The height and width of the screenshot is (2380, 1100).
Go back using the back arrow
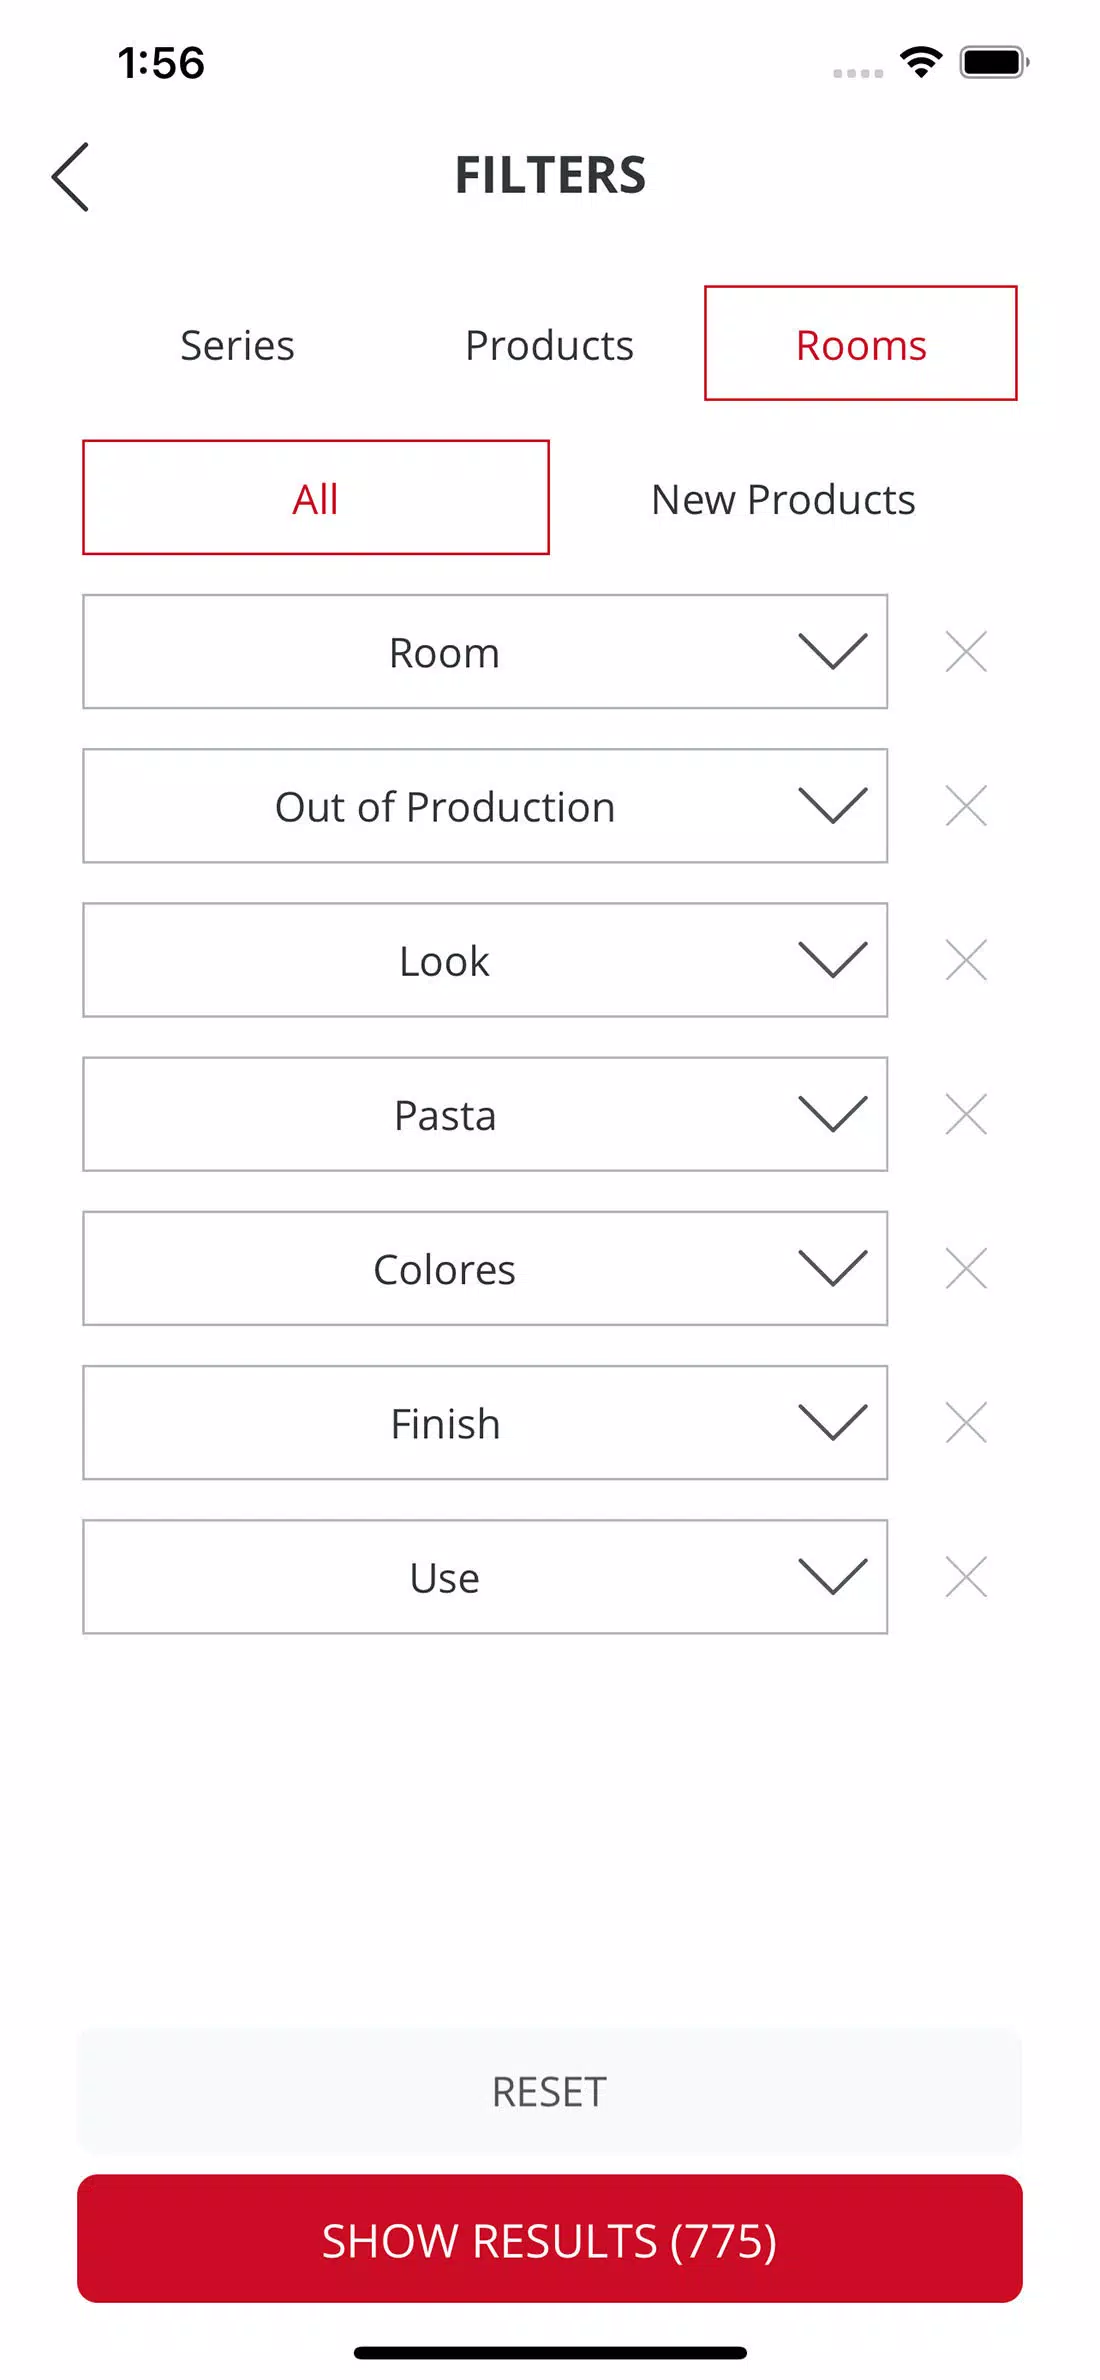coord(70,177)
